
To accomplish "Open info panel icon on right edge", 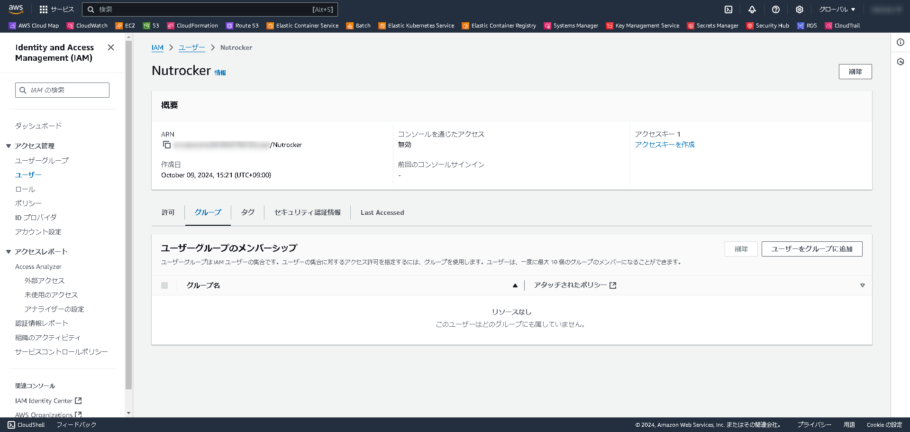I will click(x=900, y=42).
